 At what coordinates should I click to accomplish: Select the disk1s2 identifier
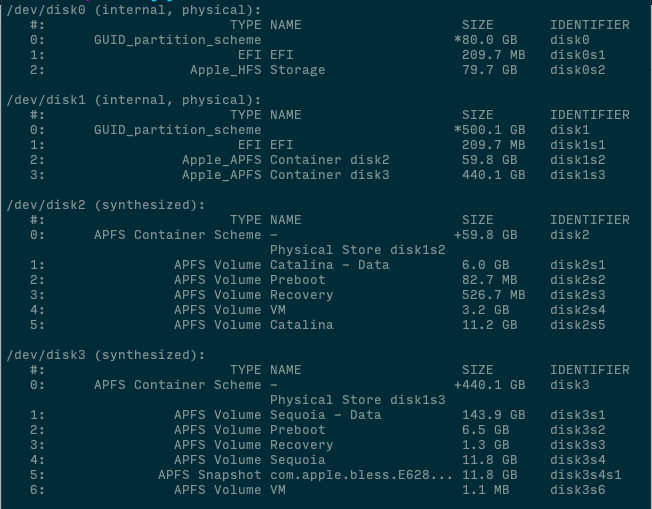pyautogui.click(x=578, y=160)
